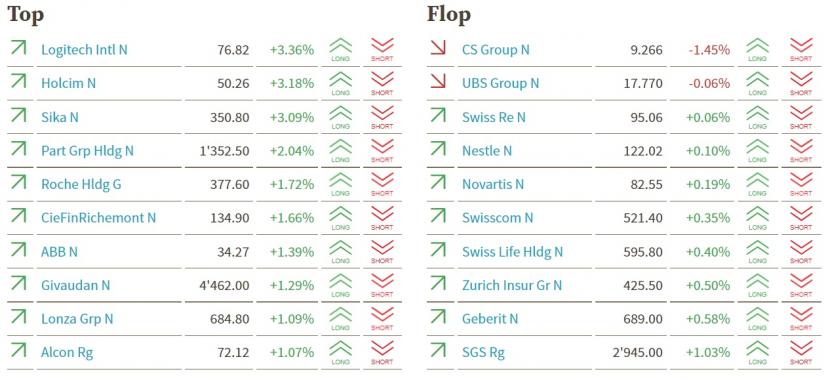The image size is (830, 380).
Task: Open the Zurich Insur Gr N link
Action: point(511,285)
